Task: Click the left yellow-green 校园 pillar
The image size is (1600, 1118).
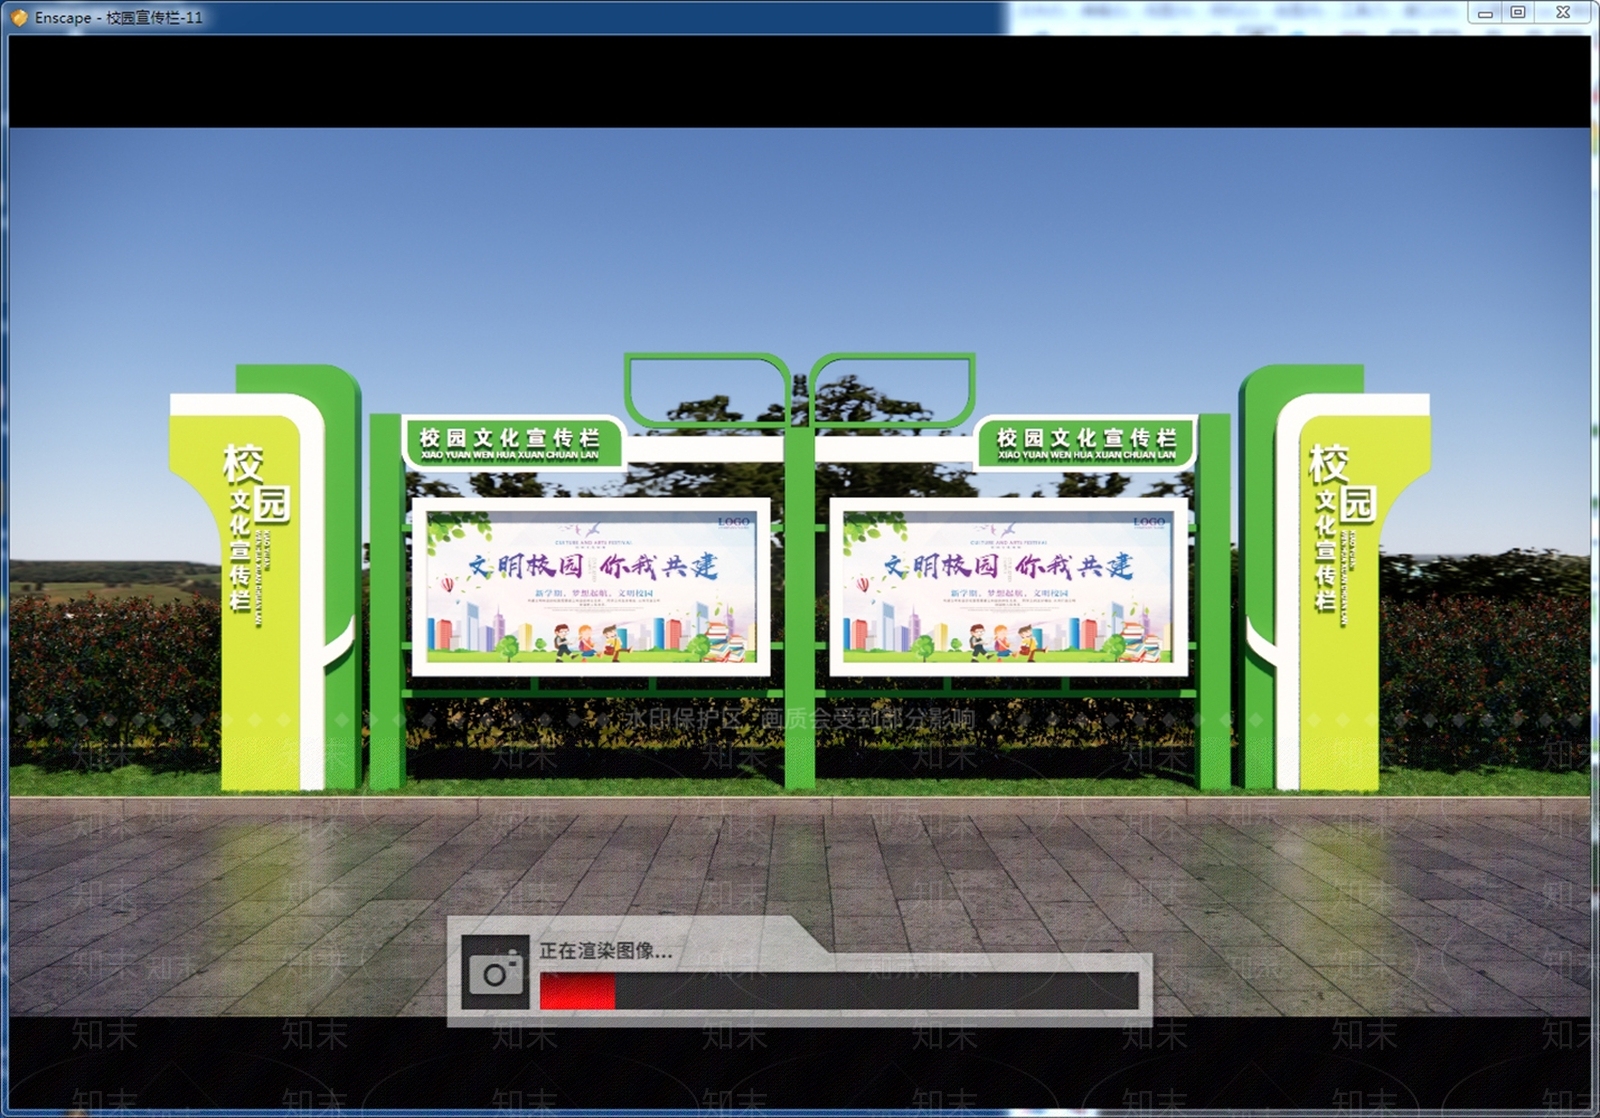Action: point(265,578)
